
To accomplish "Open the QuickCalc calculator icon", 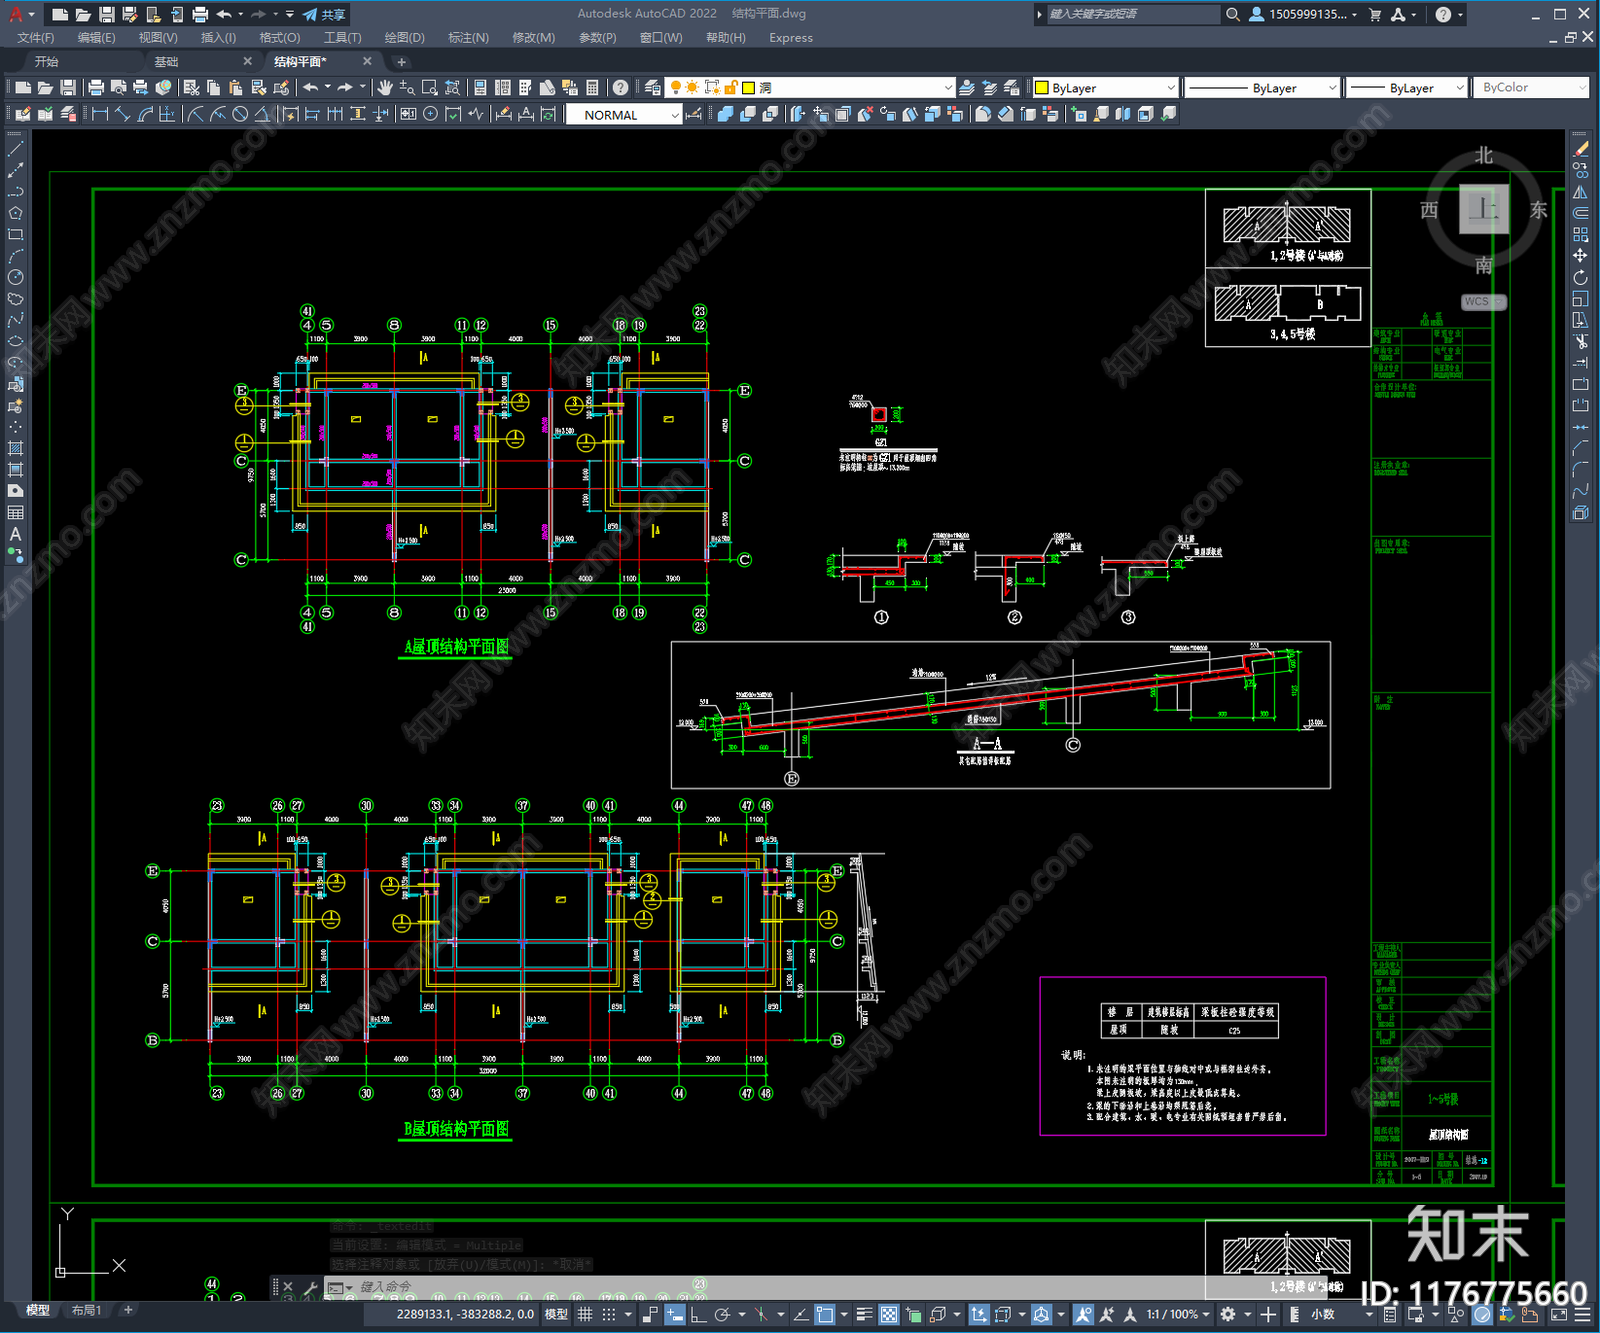I will tap(592, 88).
